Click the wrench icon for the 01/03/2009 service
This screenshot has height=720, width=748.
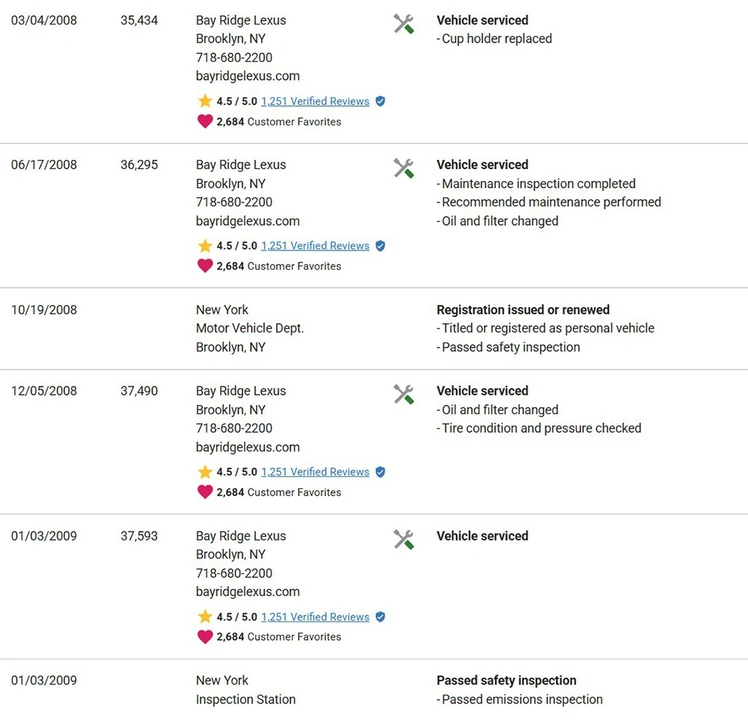(404, 539)
